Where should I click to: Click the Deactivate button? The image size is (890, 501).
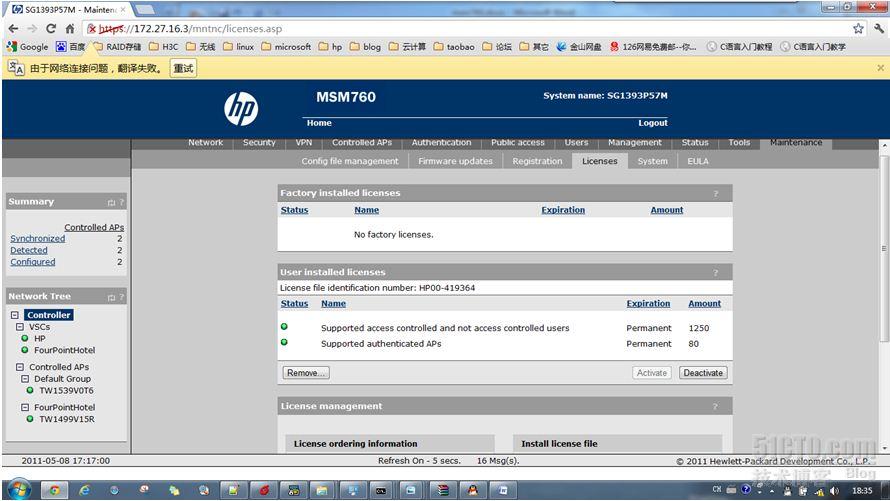pos(703,373)
